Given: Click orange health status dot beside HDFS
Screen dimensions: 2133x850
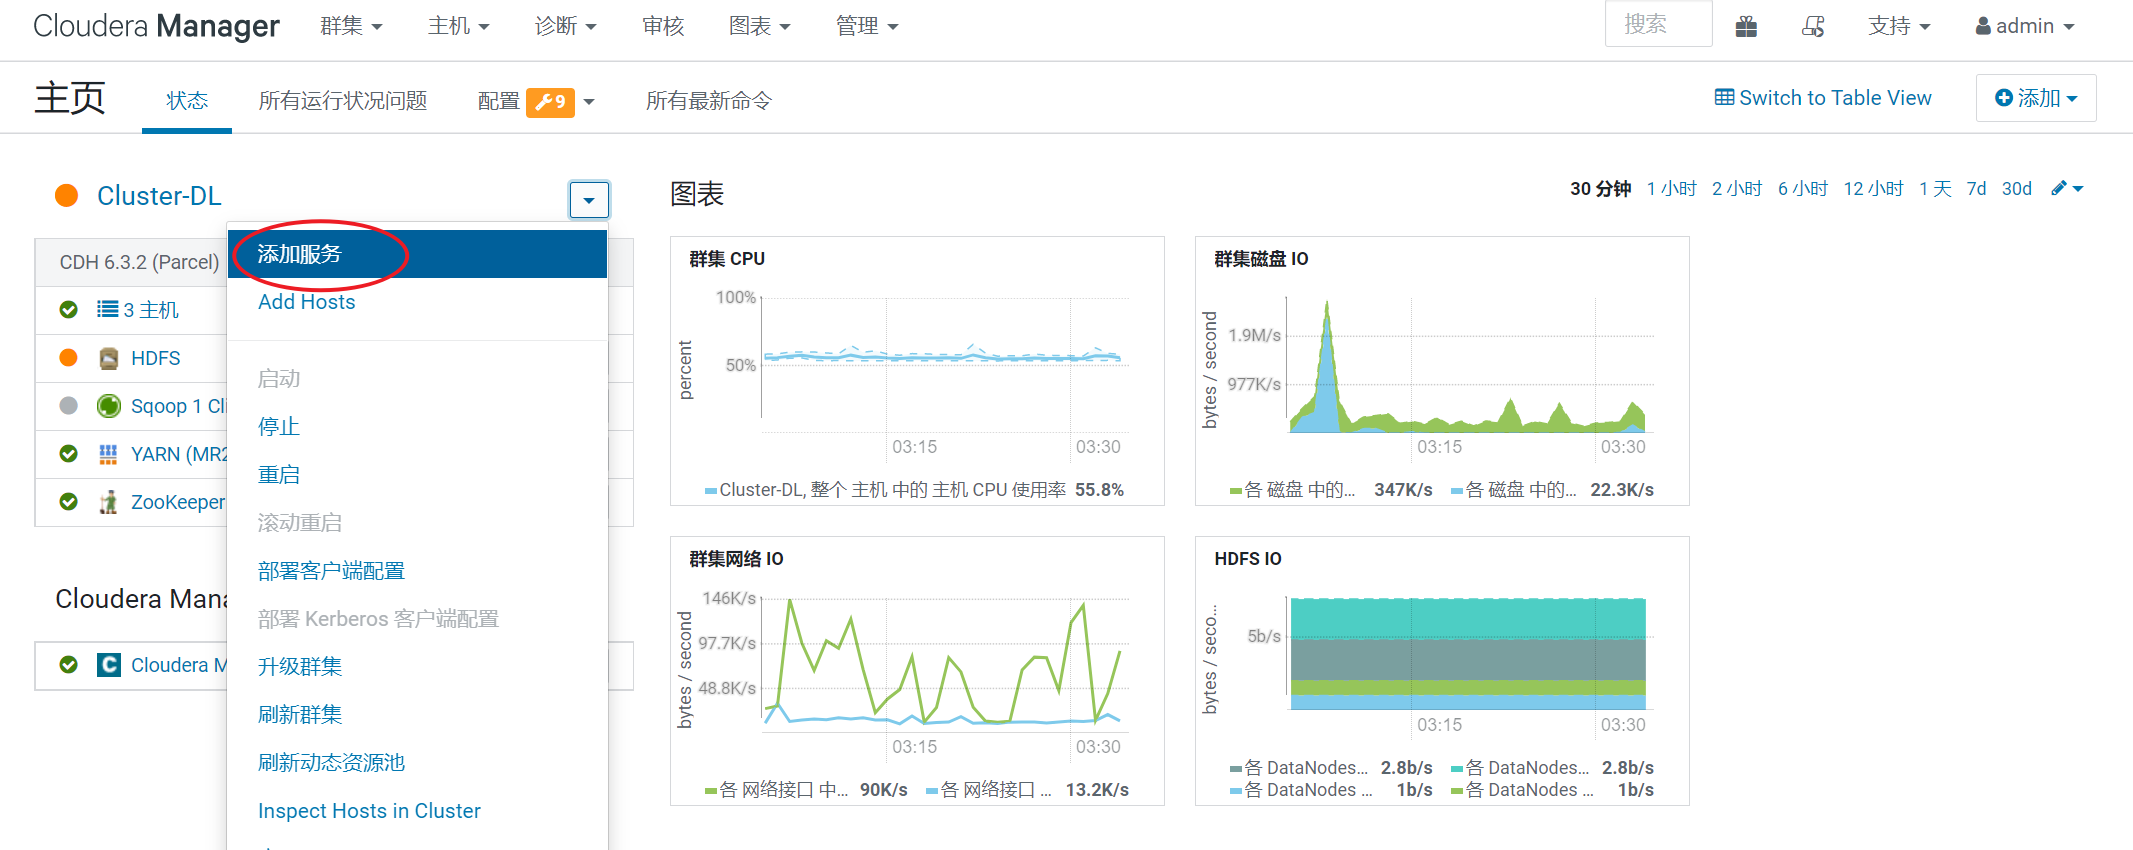Looking at the screenshot, I should 68,358.
